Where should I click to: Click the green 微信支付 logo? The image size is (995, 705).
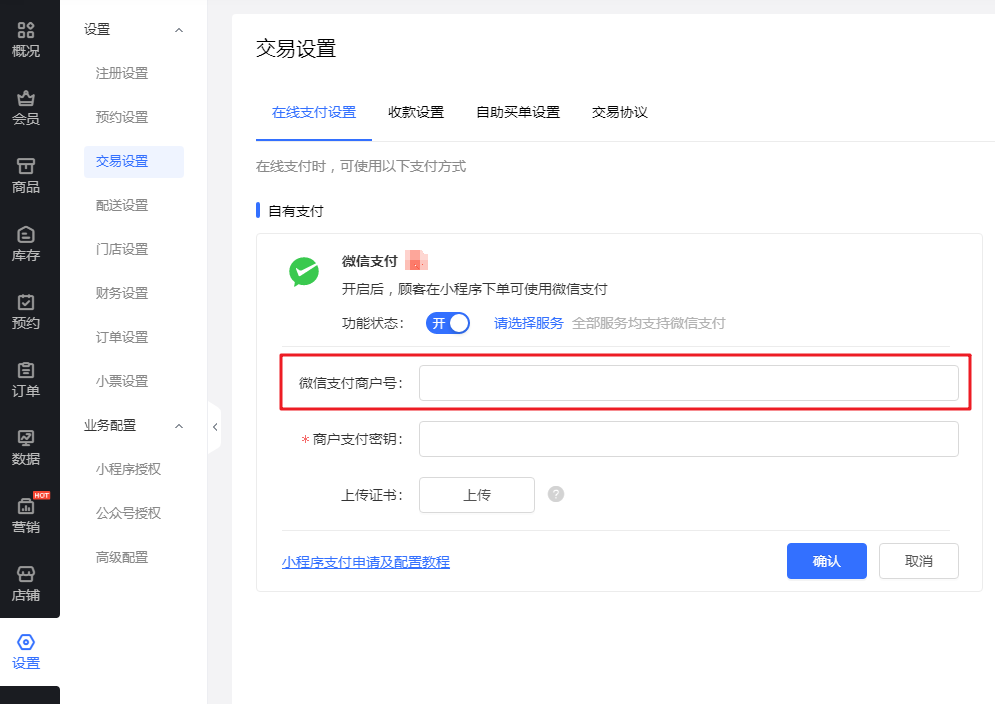[304, 272]
